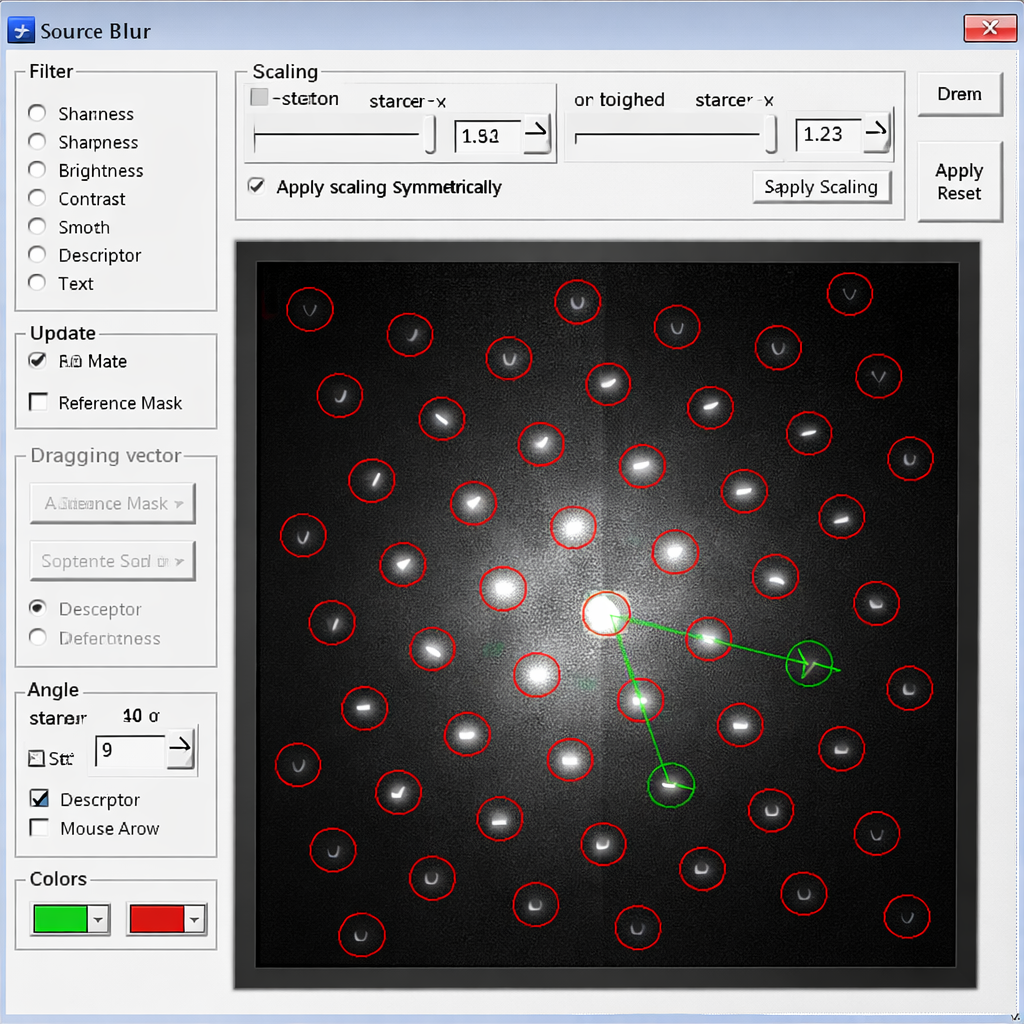Click the Source Blur application icon in the title bar
This screenshot has width=1024, height=1024.
20,30
